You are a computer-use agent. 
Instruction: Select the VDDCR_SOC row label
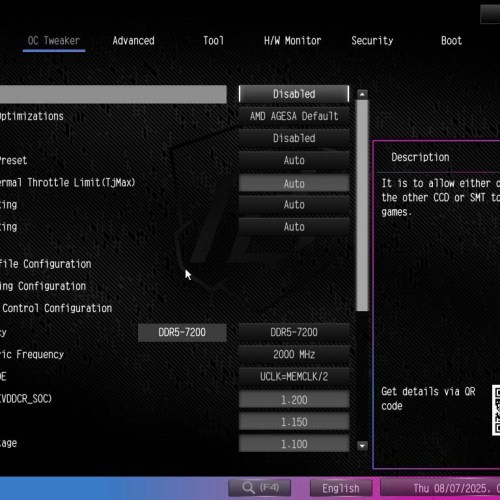tap(26, 399)
